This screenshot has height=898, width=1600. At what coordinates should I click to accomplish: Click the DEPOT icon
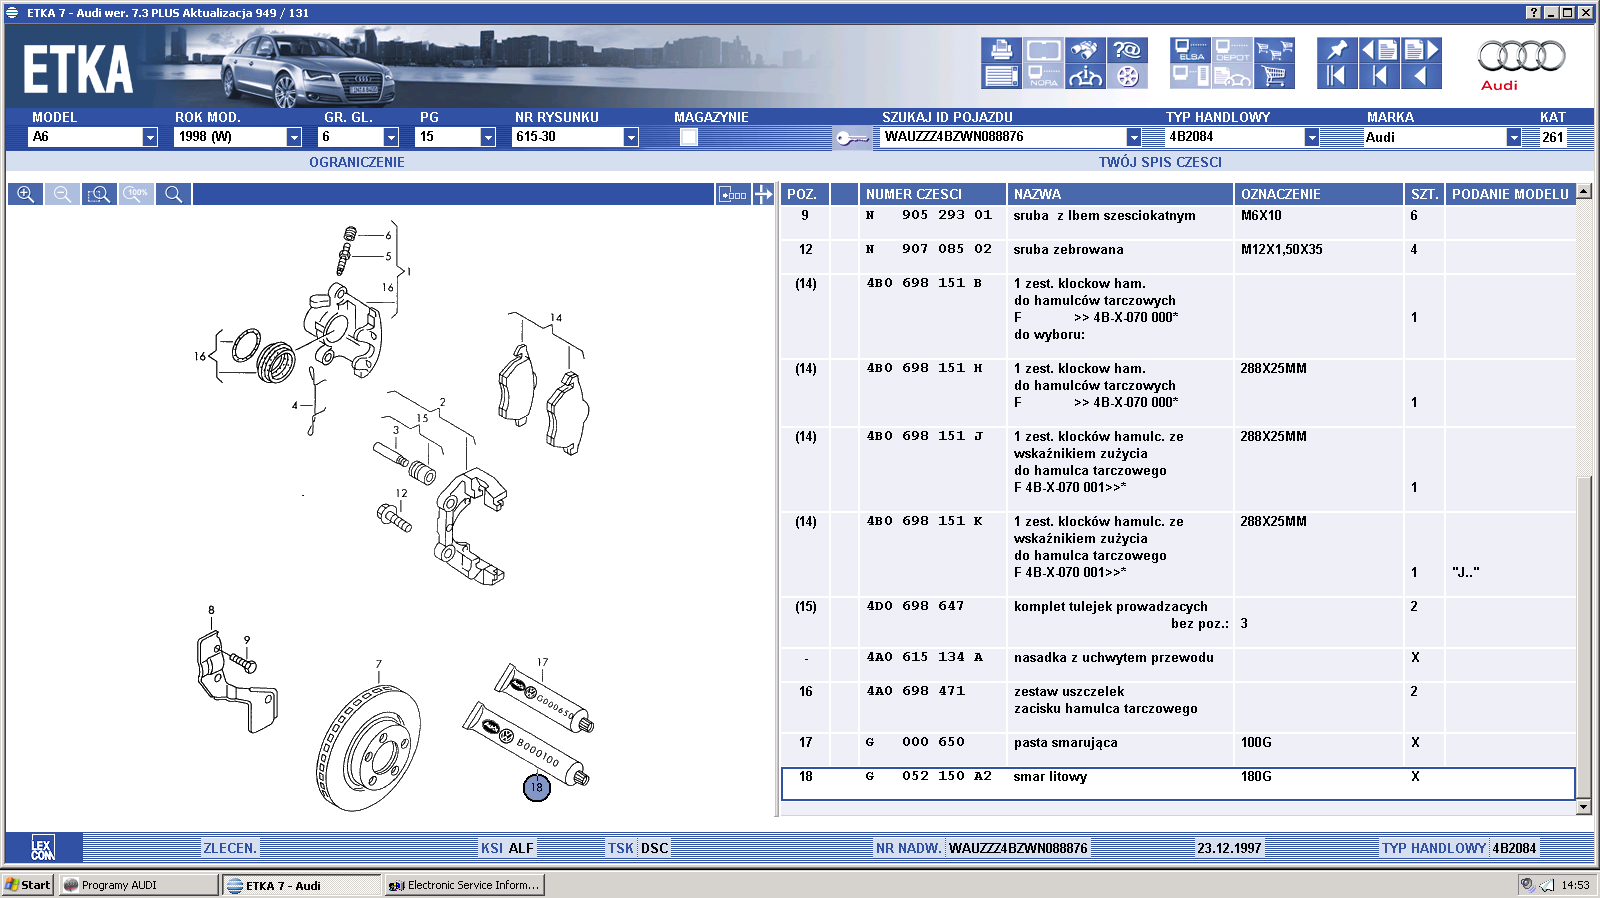[1233, 50]
